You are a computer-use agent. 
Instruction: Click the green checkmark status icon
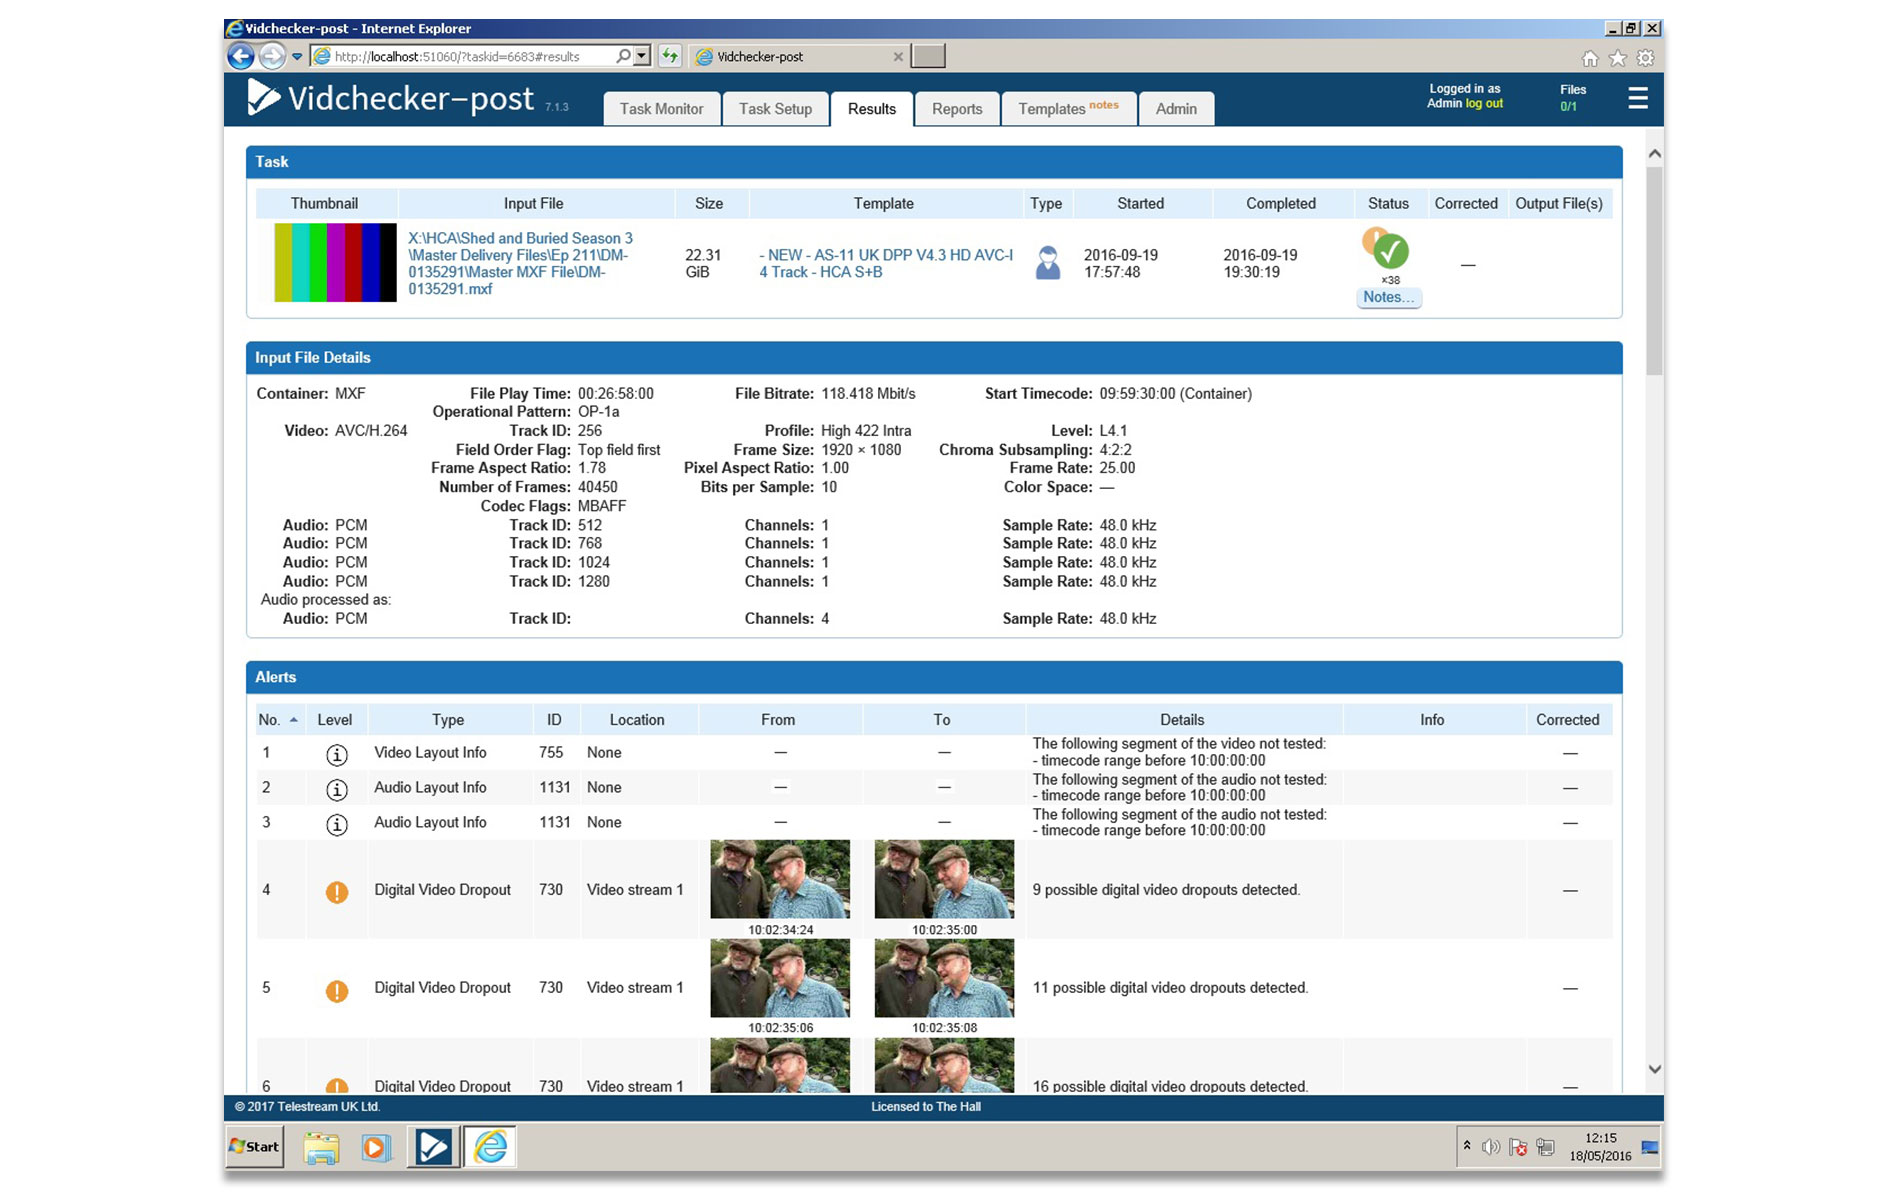[x=1390, y=251]
